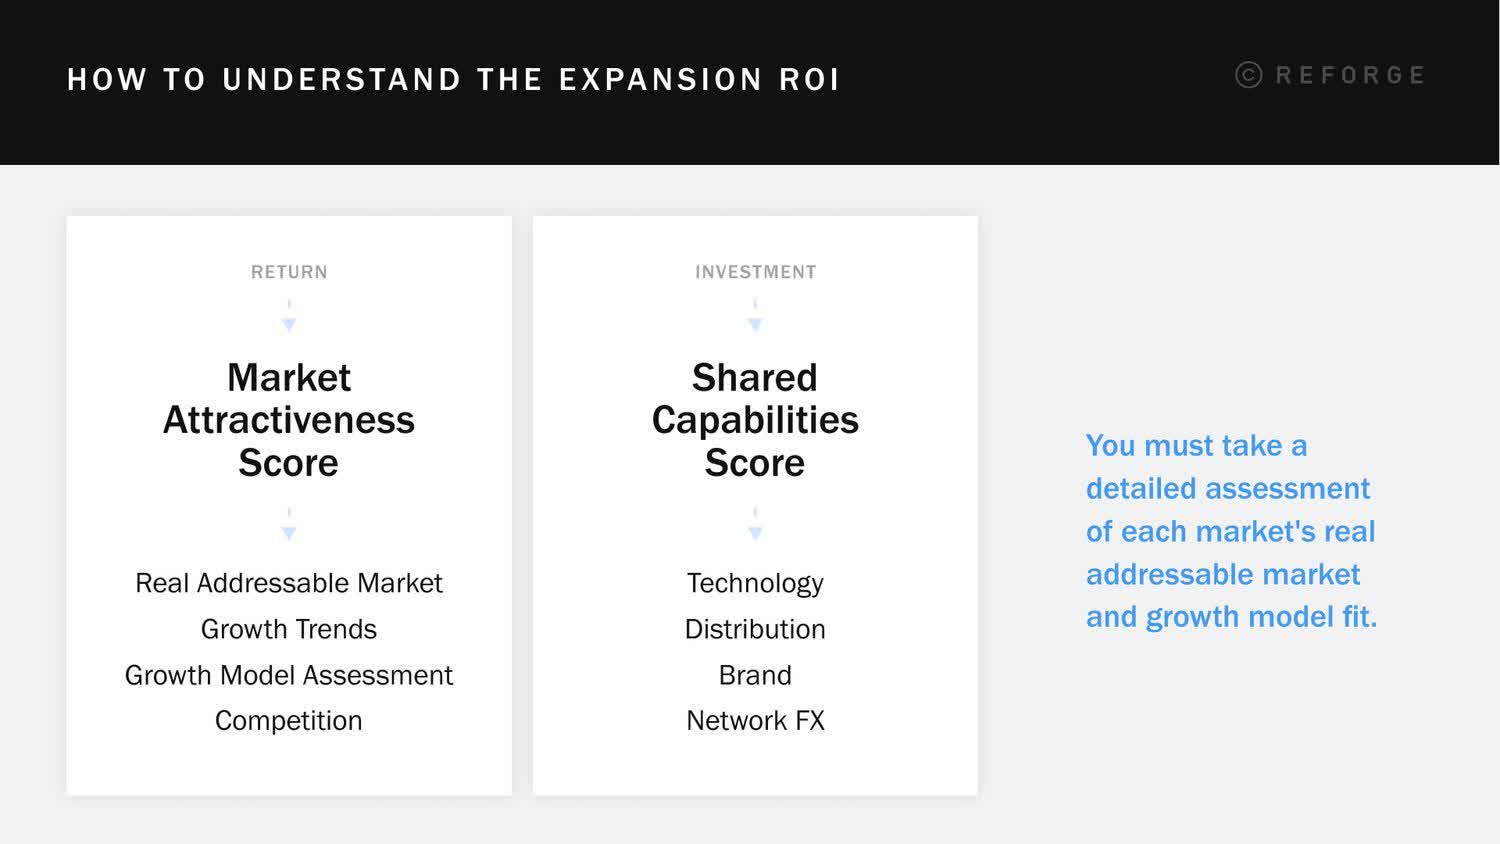This screenshot has width=1500, height=844.
Task: Click the copyright symbol icon beside REFORGE
Action: point(1248,75)
